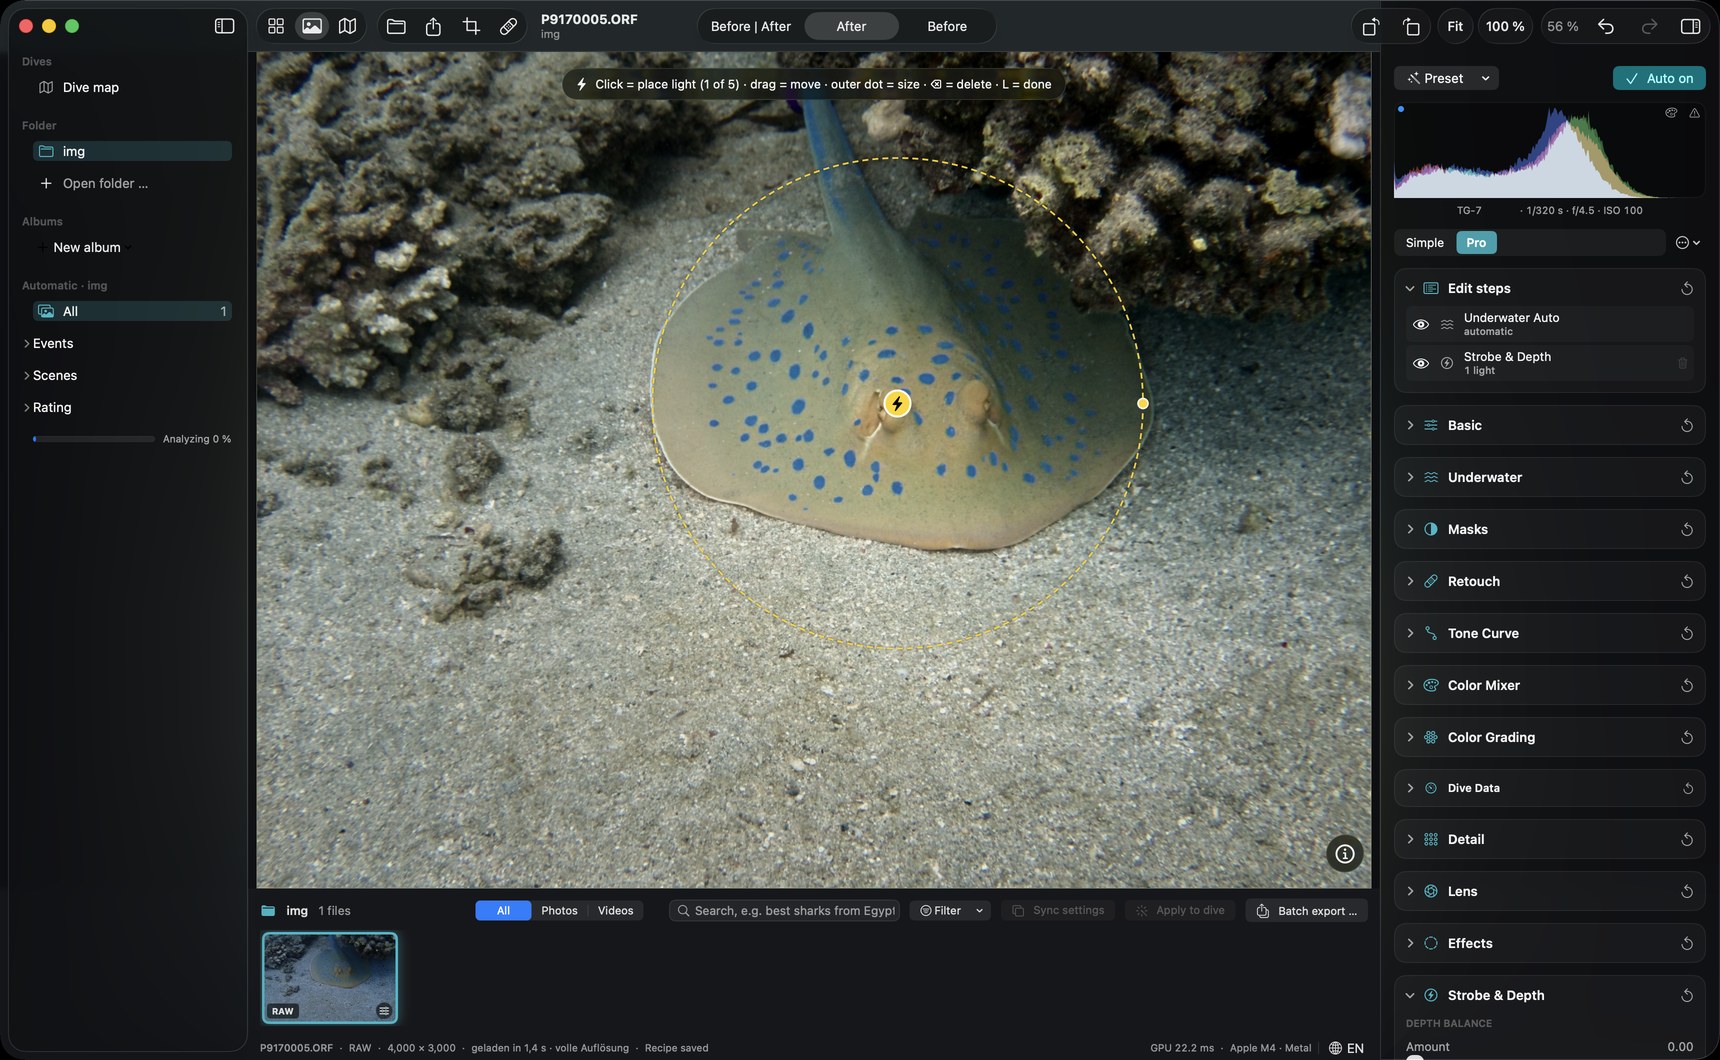The image size is (1720, 1060).
Task: Click Batch export button
Action: click(x=1306, y=910)
